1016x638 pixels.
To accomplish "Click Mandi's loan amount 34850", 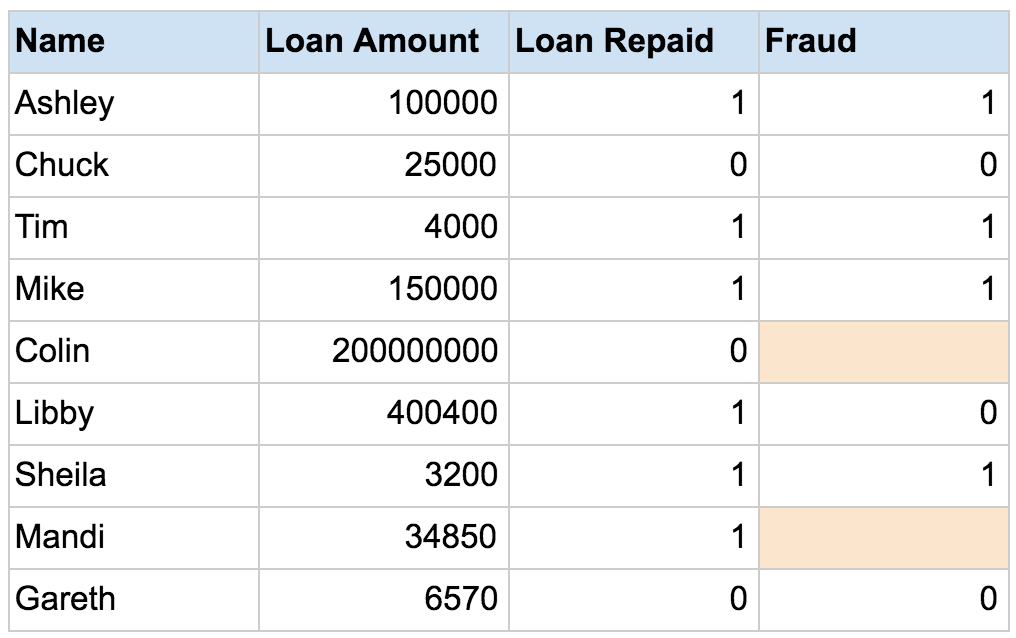I will 383,537.
